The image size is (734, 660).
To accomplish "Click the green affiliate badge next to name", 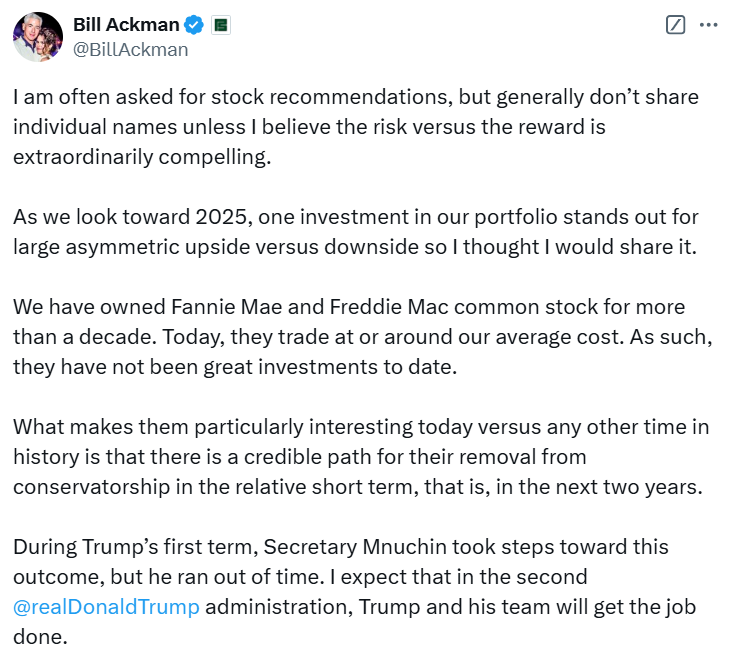I will pyautogui.click(x=222, y=25).
